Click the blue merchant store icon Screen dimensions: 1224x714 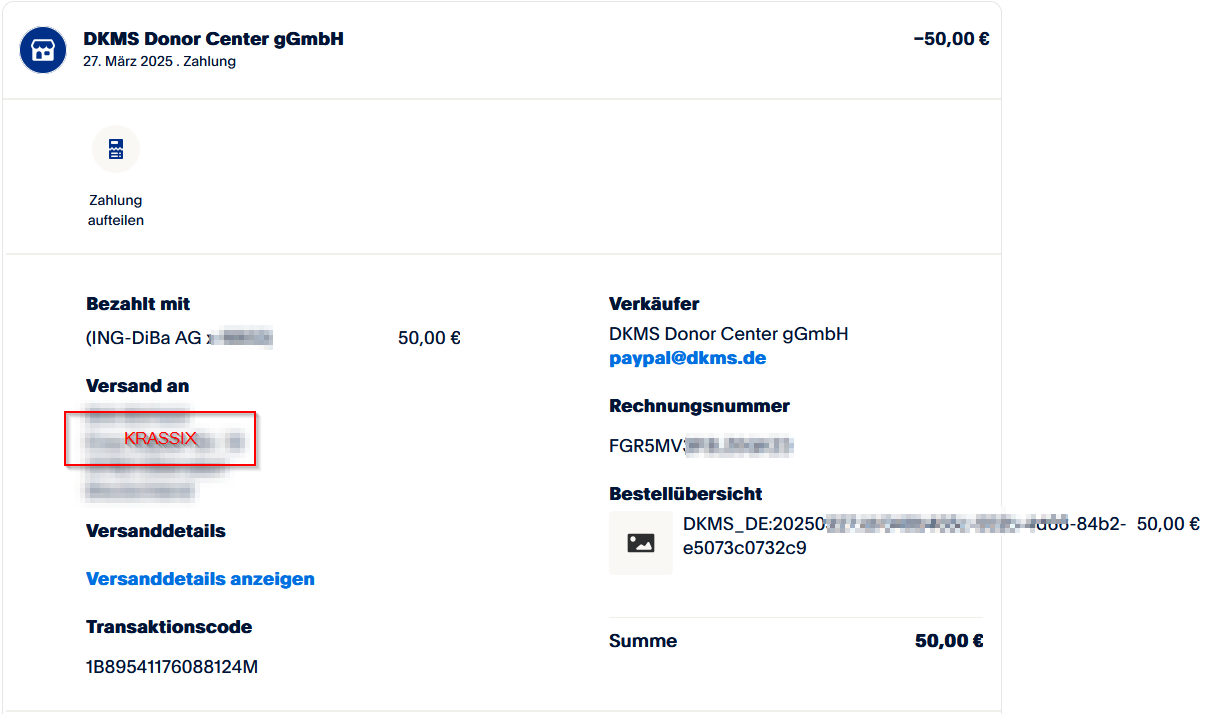click(x=43, y=50)
